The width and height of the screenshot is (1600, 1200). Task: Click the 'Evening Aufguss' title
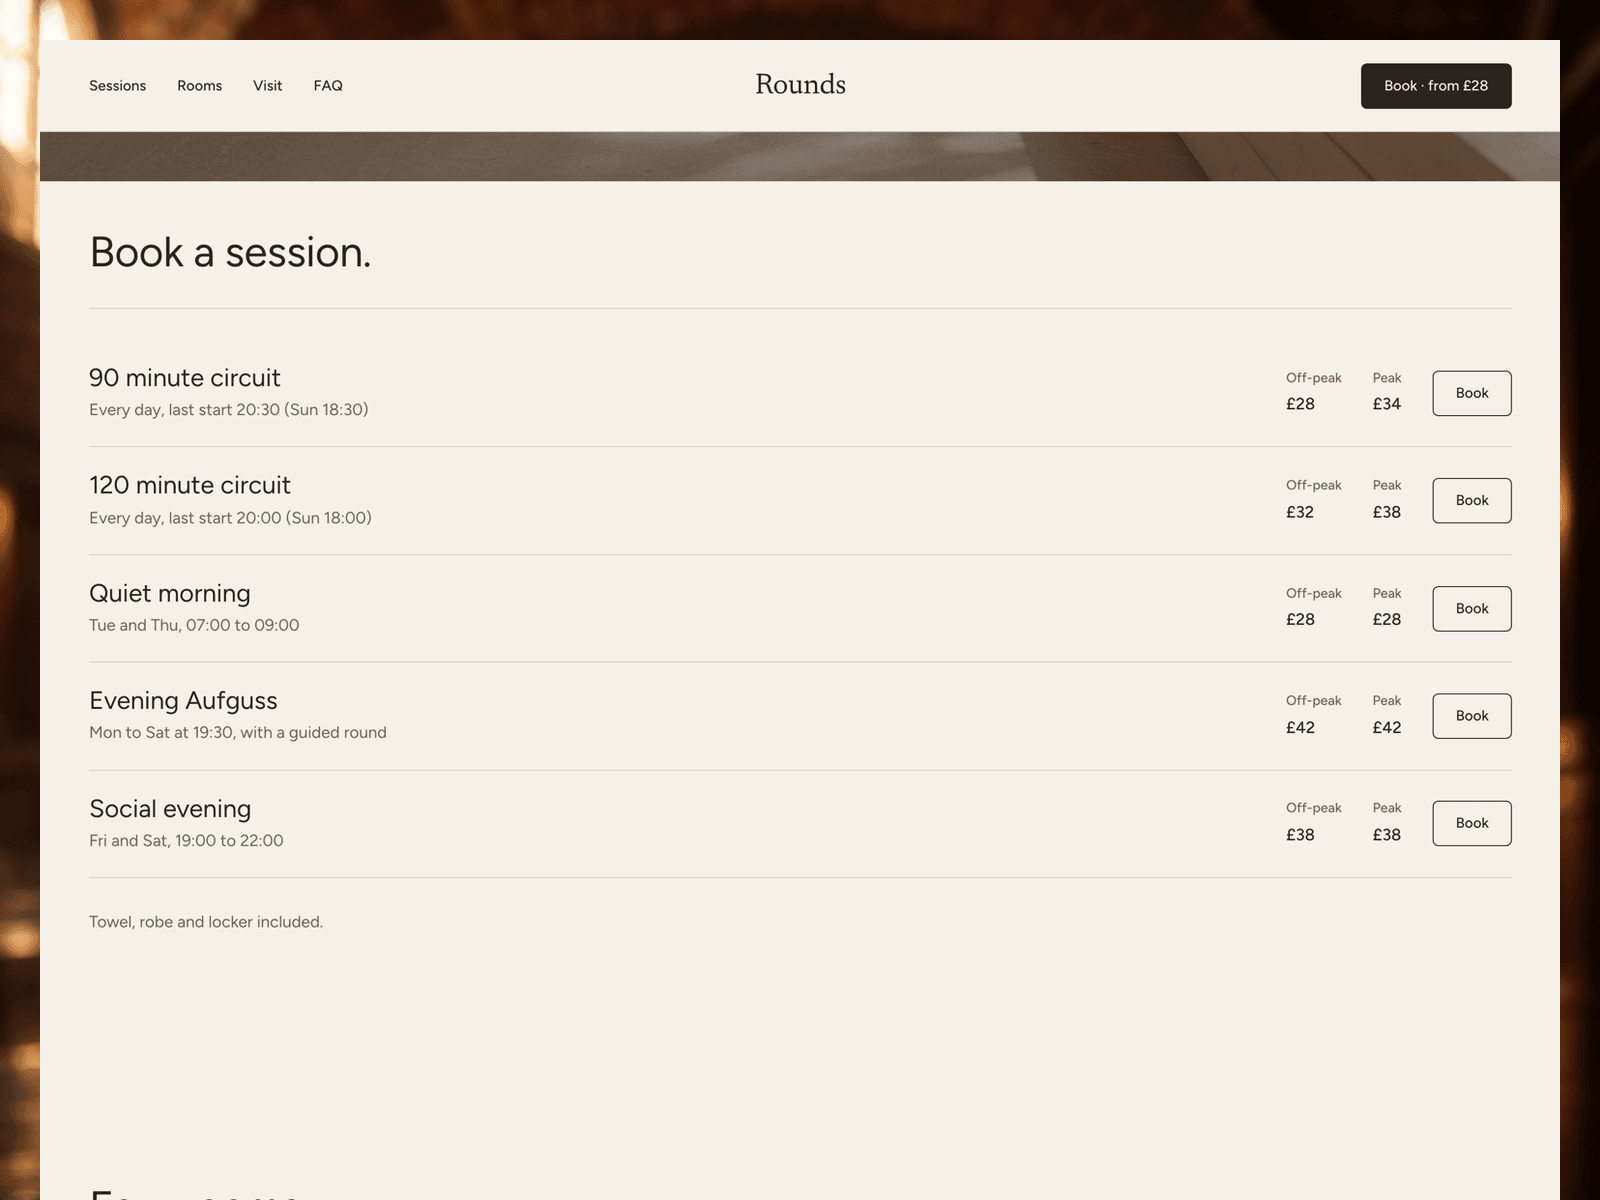tap(183, 701)
